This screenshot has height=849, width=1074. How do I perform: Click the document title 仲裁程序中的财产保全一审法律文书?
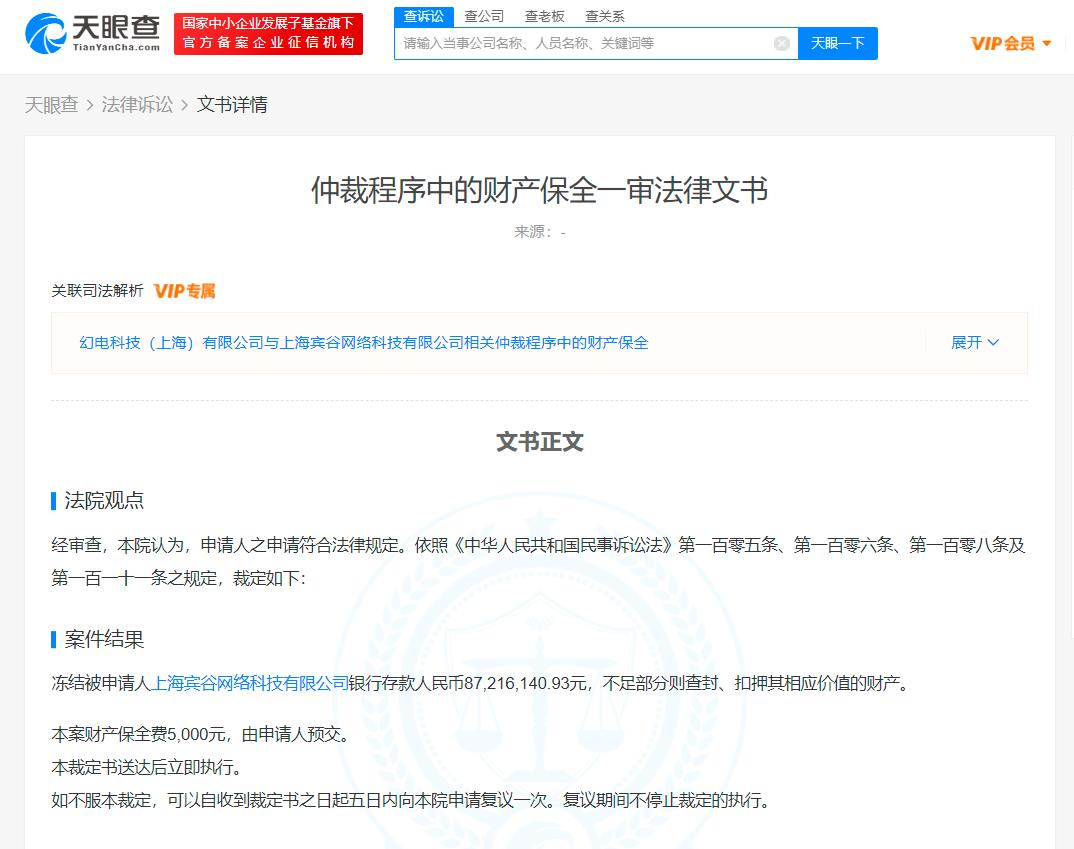[x=540, y=190]
